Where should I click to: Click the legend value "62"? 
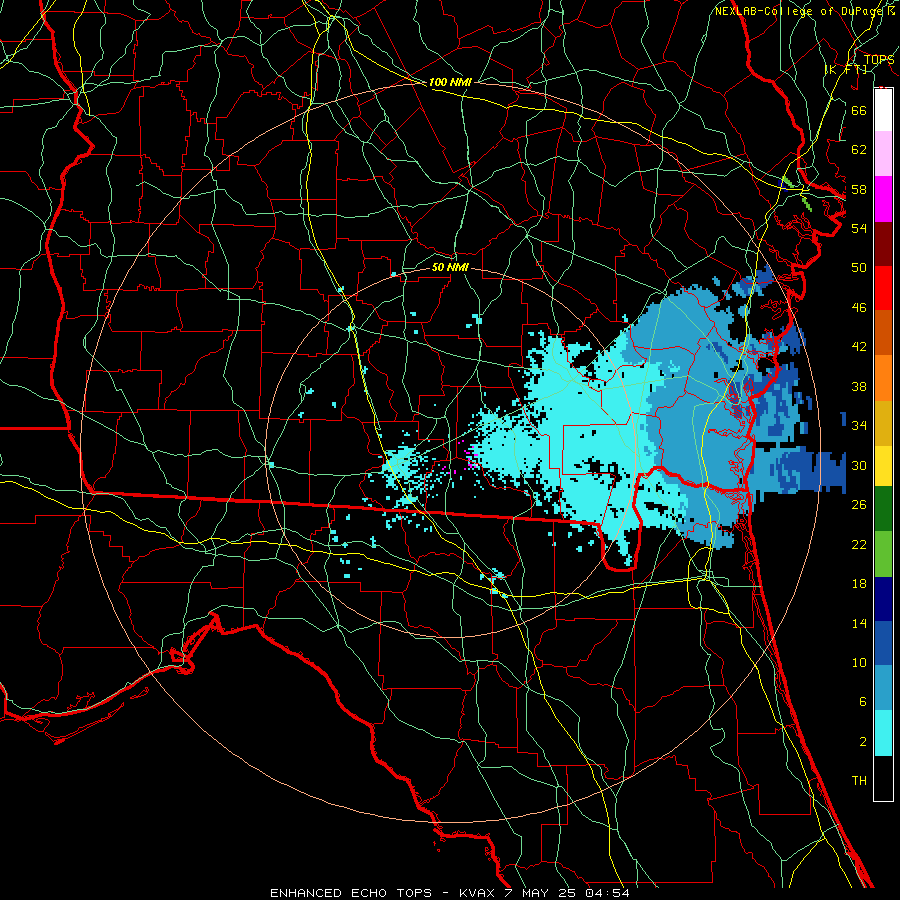[x=859, y=150]
